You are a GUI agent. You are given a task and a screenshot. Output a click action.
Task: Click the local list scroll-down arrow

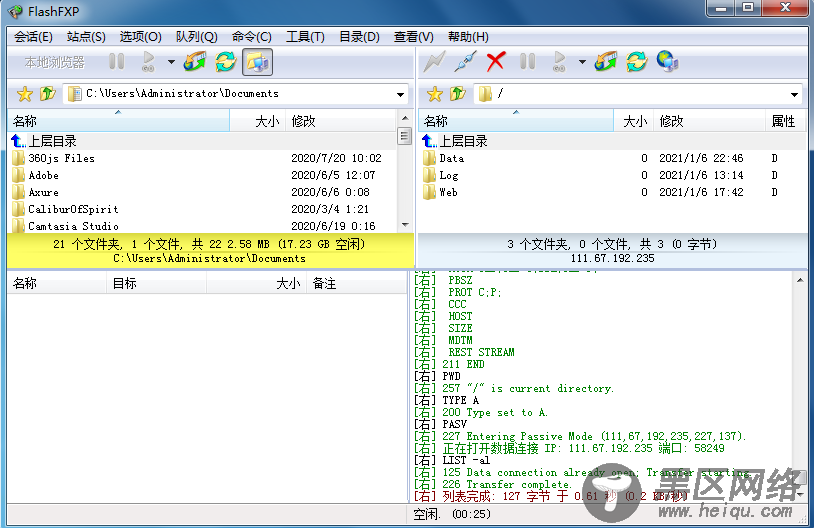click(x=405, y=225)
